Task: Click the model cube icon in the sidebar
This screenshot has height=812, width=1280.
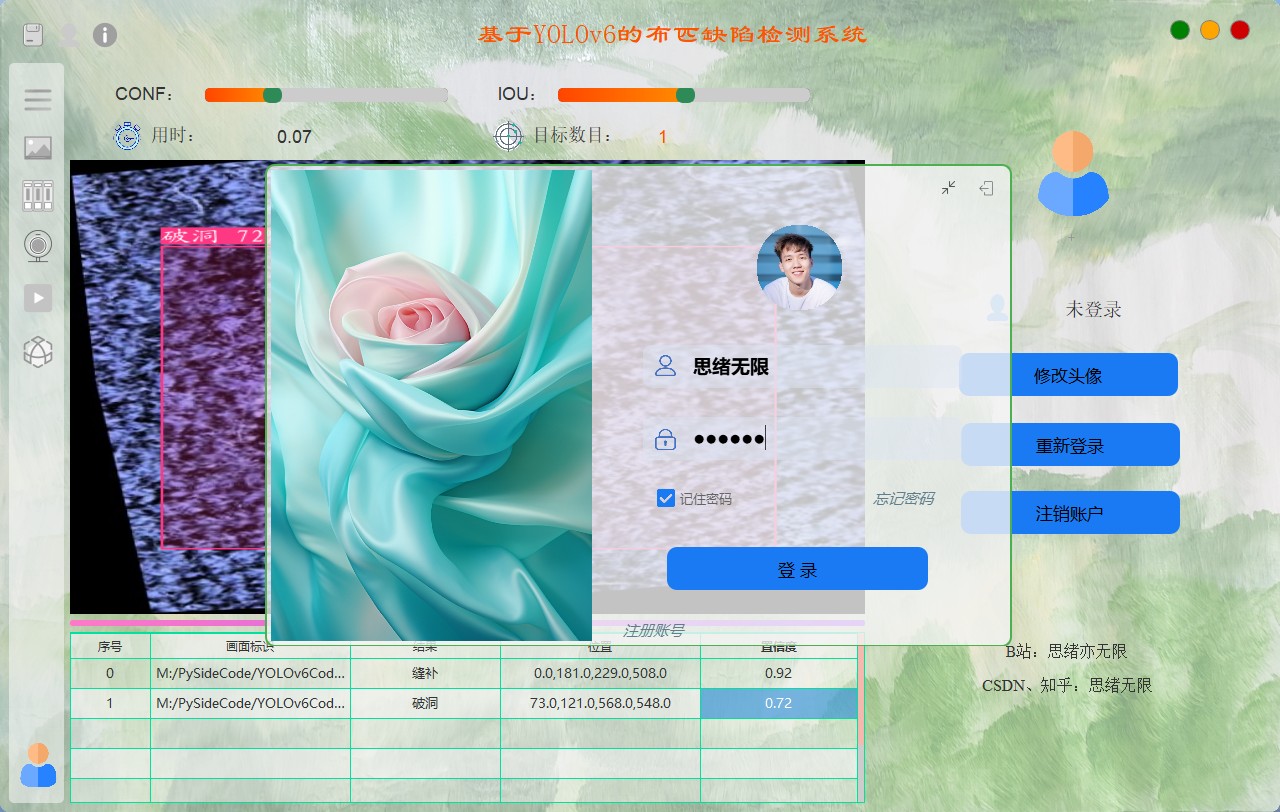Action: coord(38,351)
